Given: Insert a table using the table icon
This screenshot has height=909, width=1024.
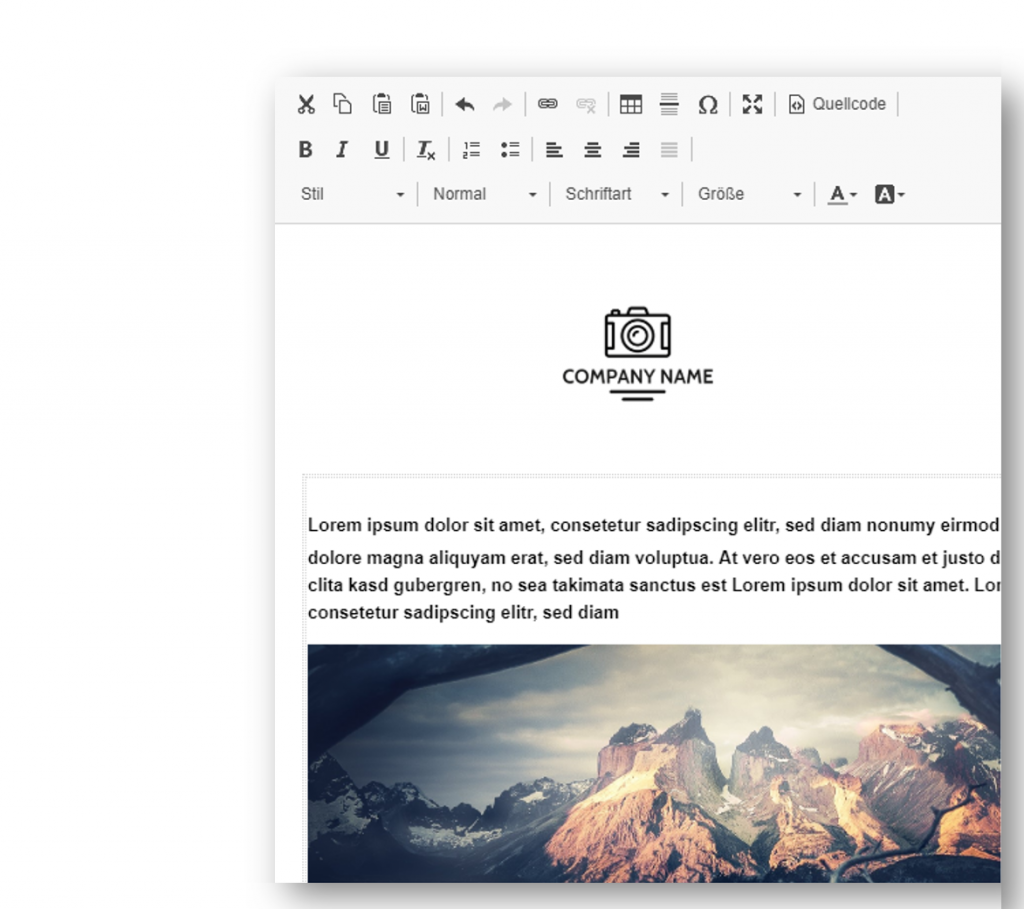Looking at the screenshot, I should 631,104.
